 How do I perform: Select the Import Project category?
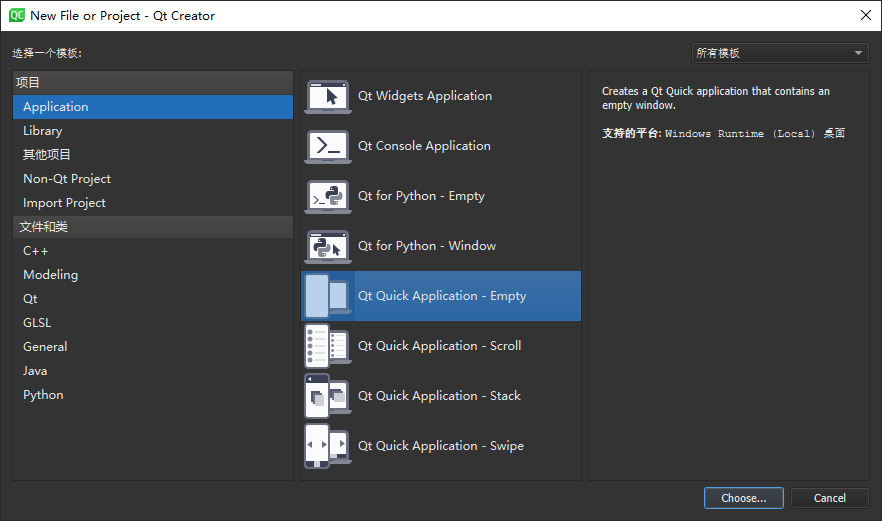pos(153,203)
